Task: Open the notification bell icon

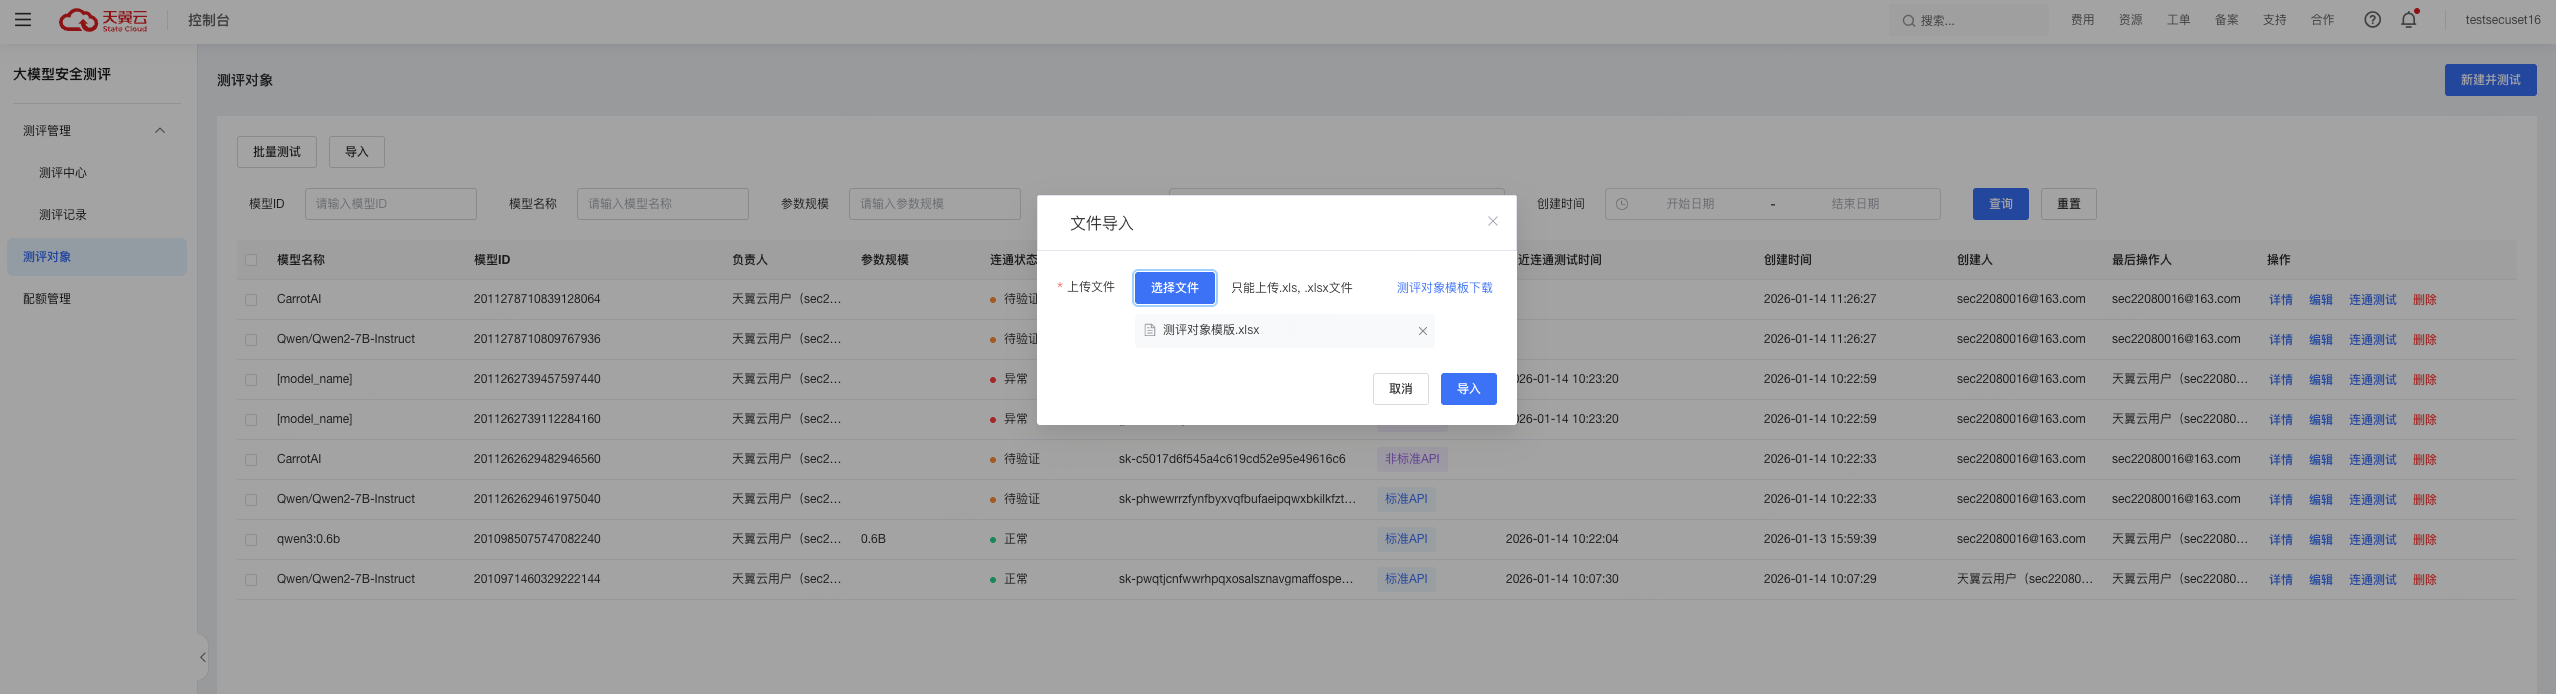Action: [2409, 20]
